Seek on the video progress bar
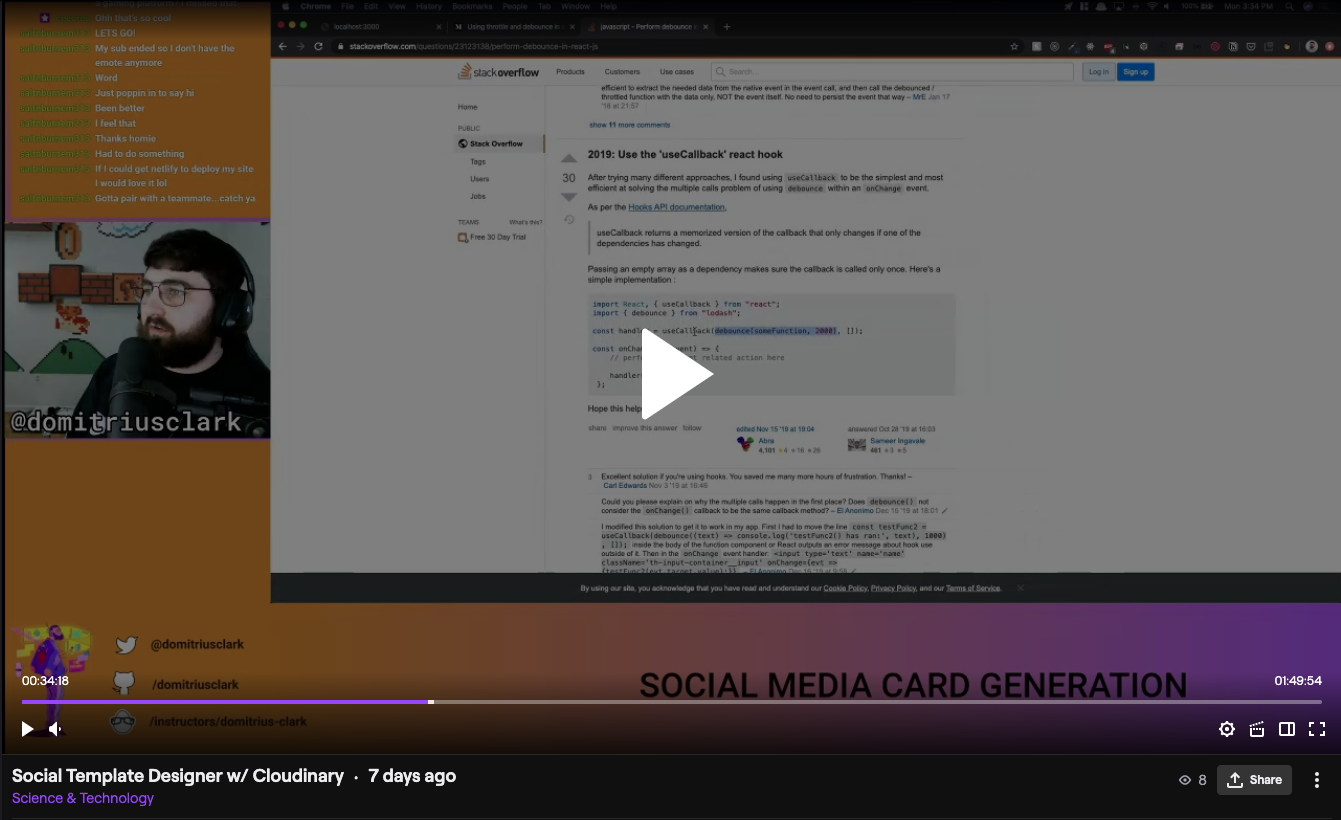The height and width of the screenshot is (820, 1341). (671, 702)
